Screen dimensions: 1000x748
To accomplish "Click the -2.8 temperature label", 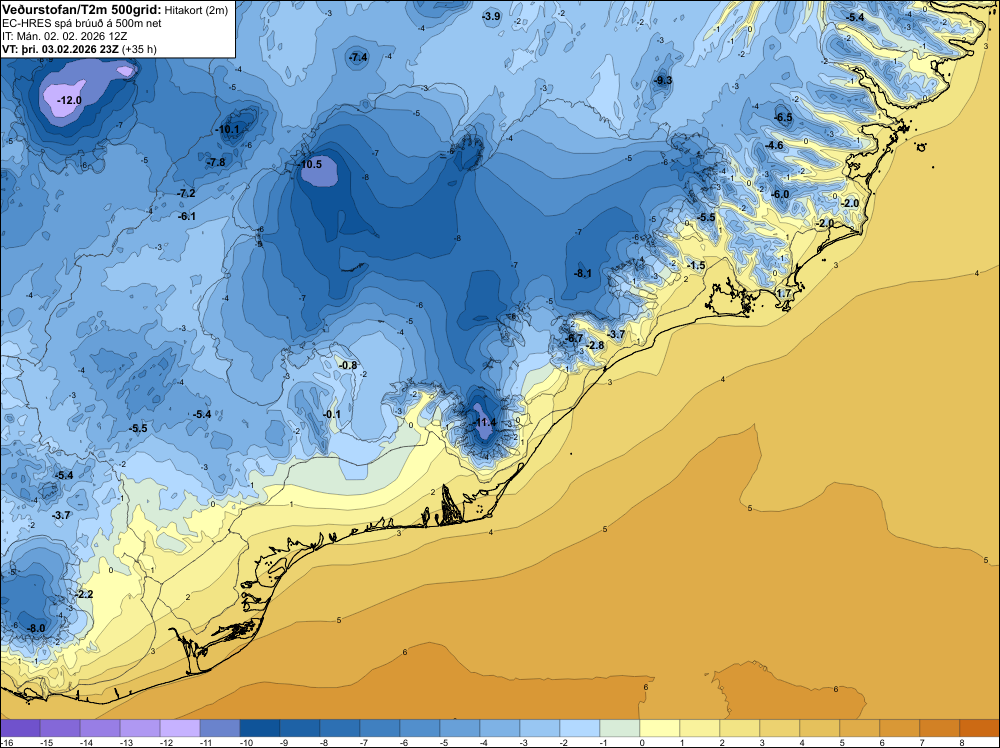I will coord(594,346).
